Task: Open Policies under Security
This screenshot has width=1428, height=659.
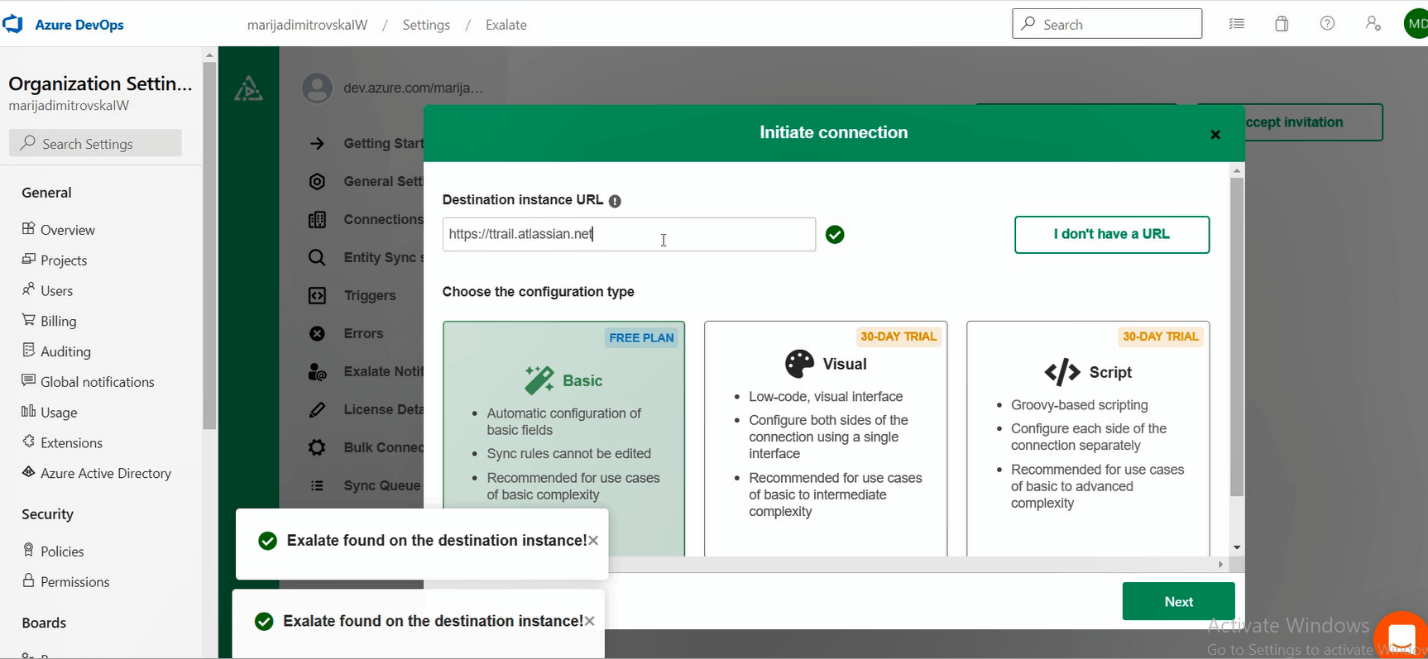Action: pyautogui.click(x=62, y=551)
